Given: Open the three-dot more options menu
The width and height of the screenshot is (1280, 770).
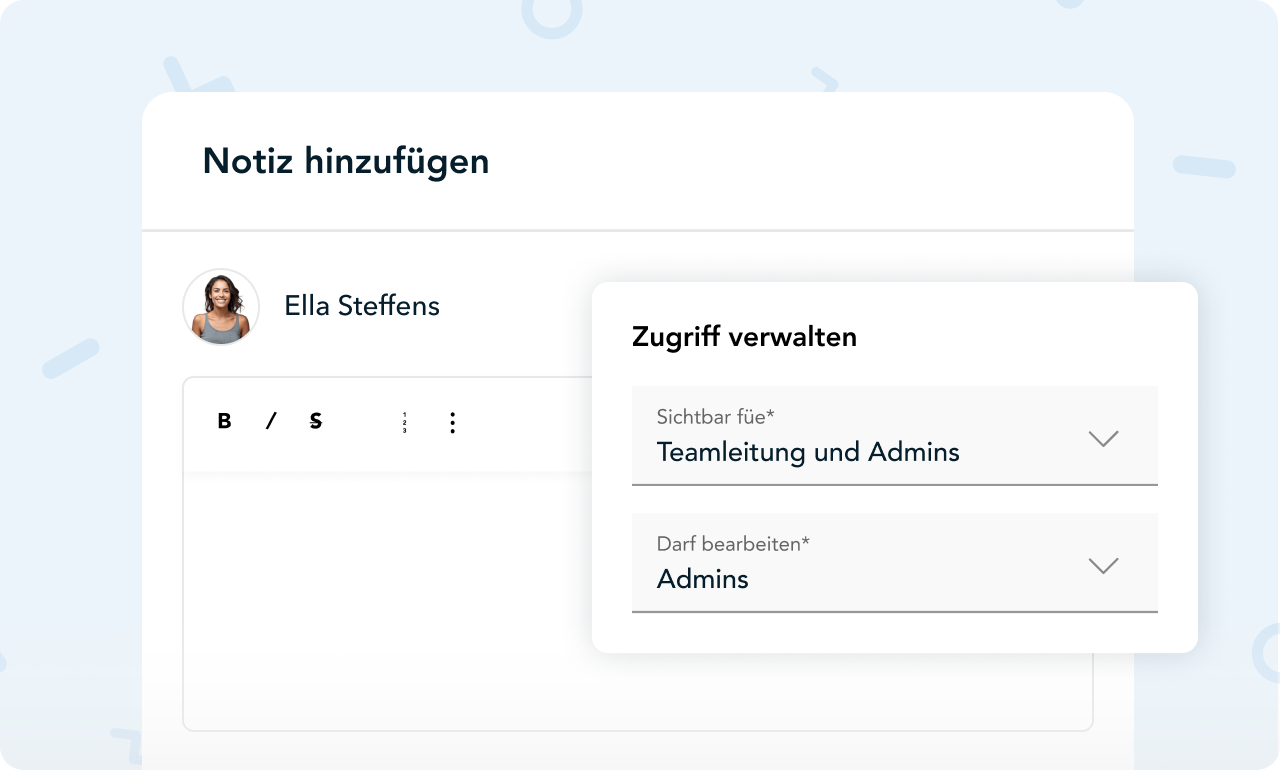Looking at the screenshot, I should pos(452,423).
